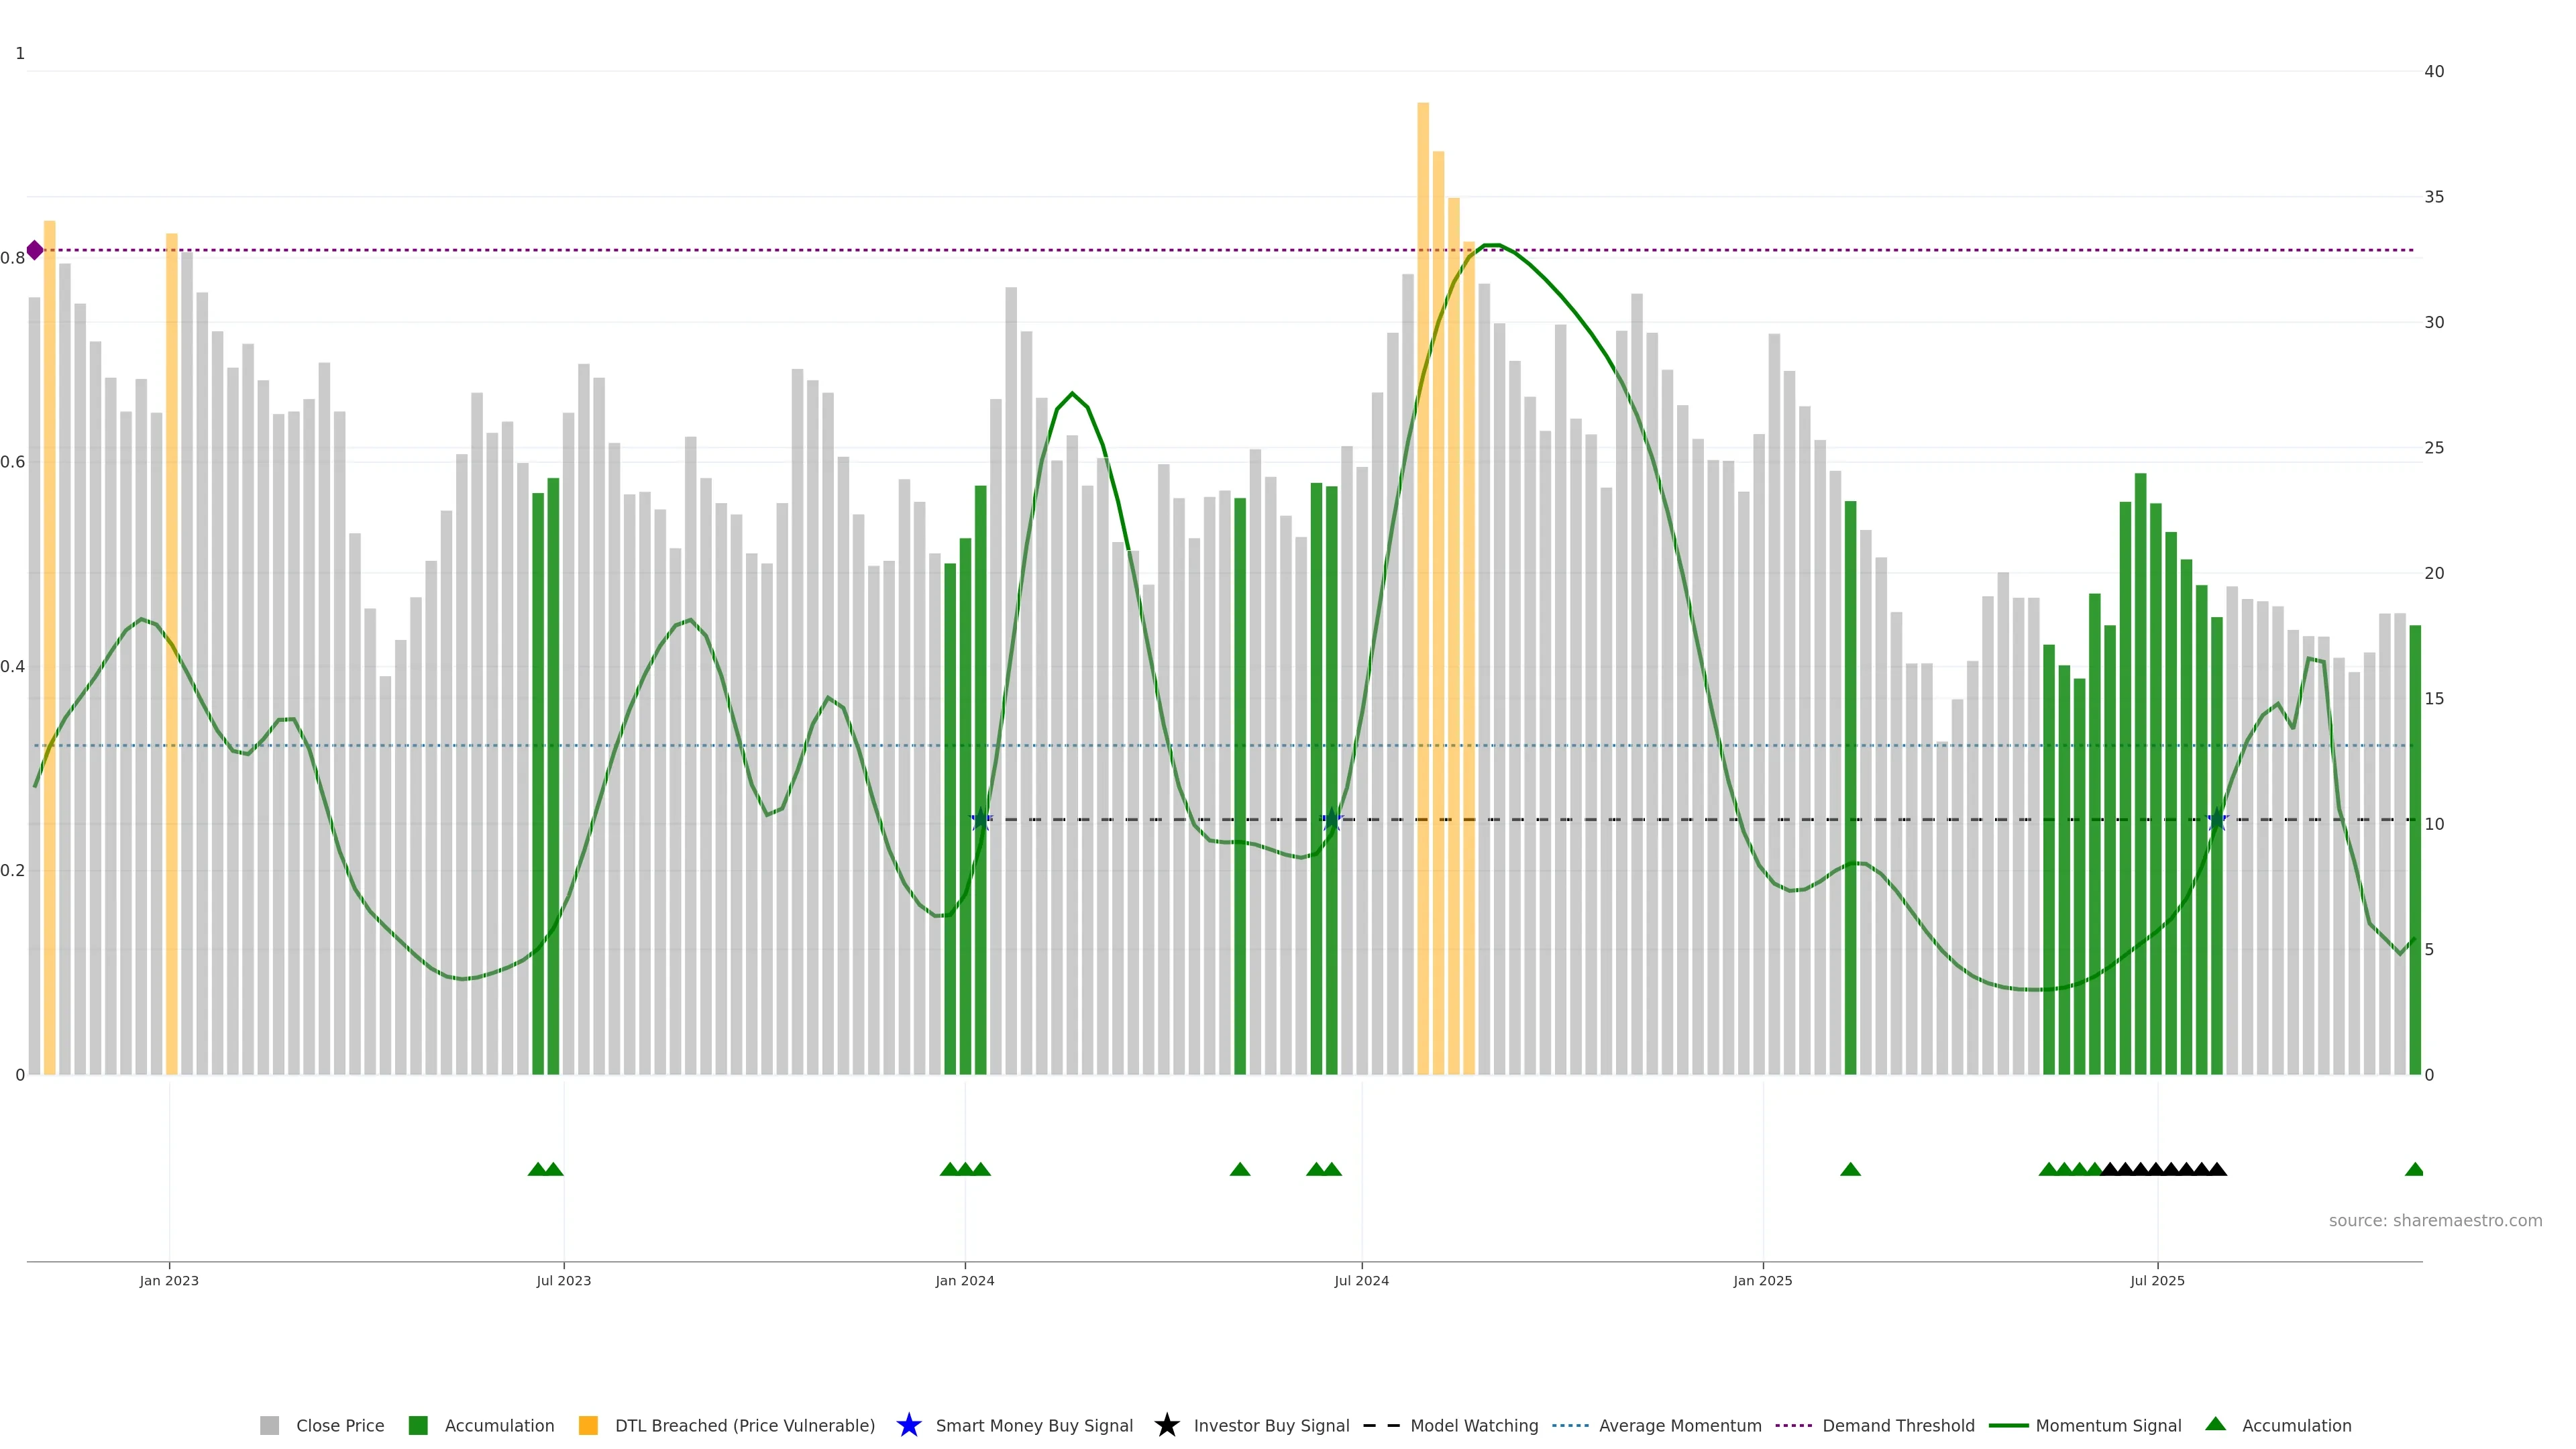Click the blue star marker after Jul 2025
This screenshot has width=2576, height=1449.
pos(2217,819)
